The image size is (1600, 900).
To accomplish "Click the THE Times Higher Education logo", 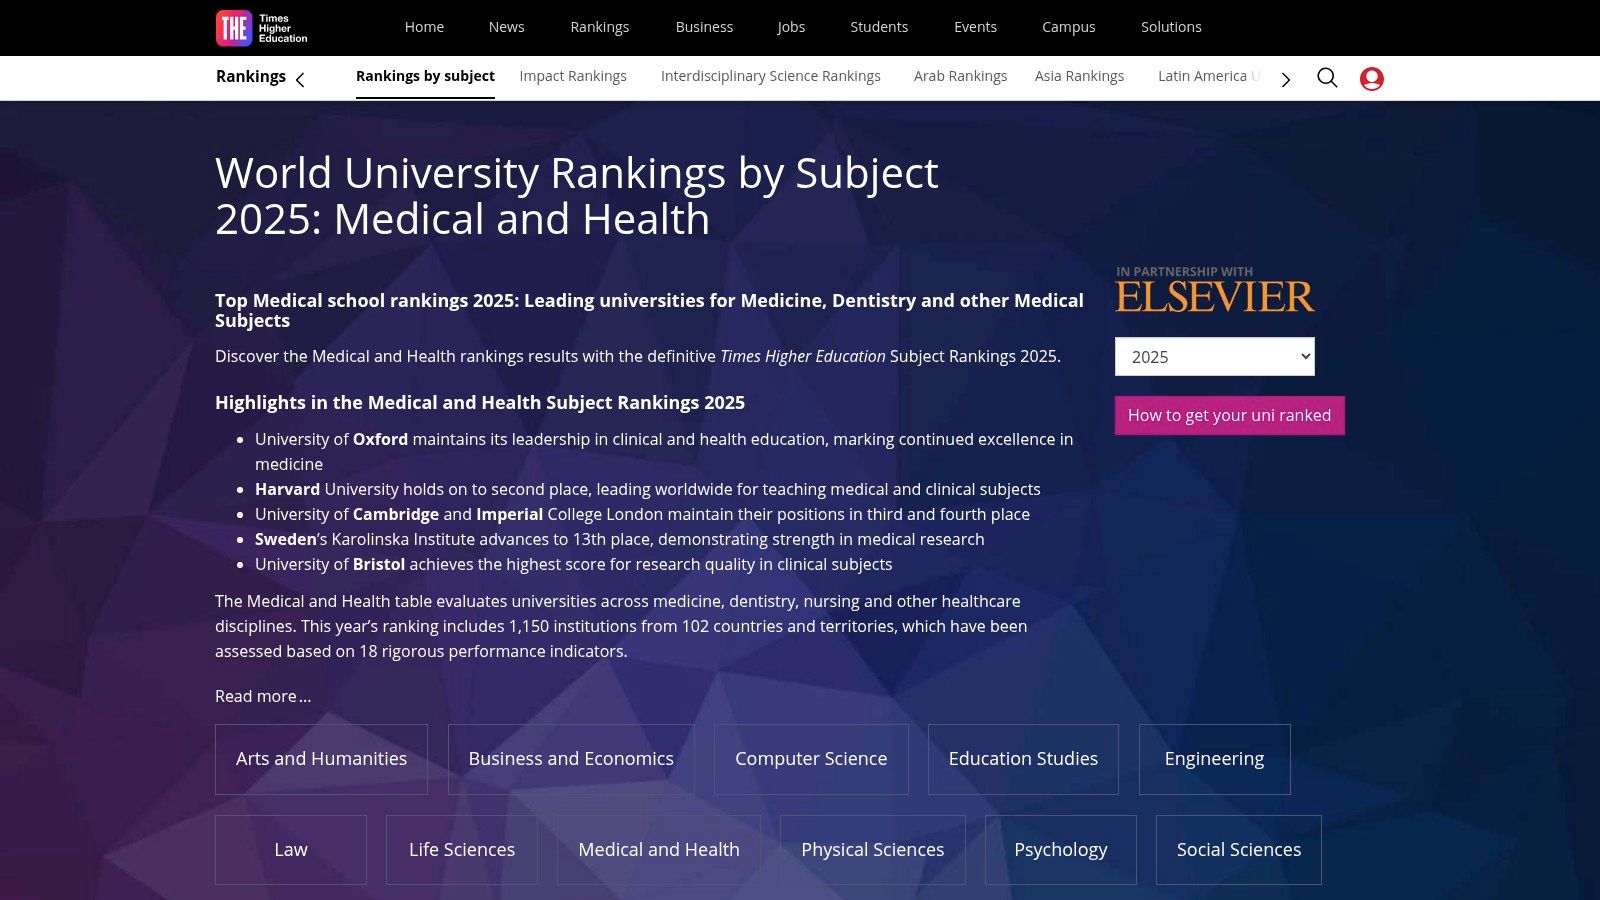I will point(260,27).
